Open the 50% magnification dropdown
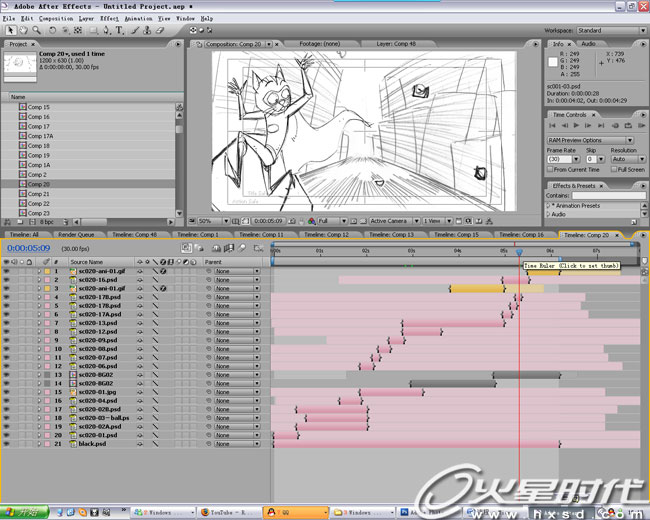This screenshot has height=520, width=650. click(x=213, y=221)
